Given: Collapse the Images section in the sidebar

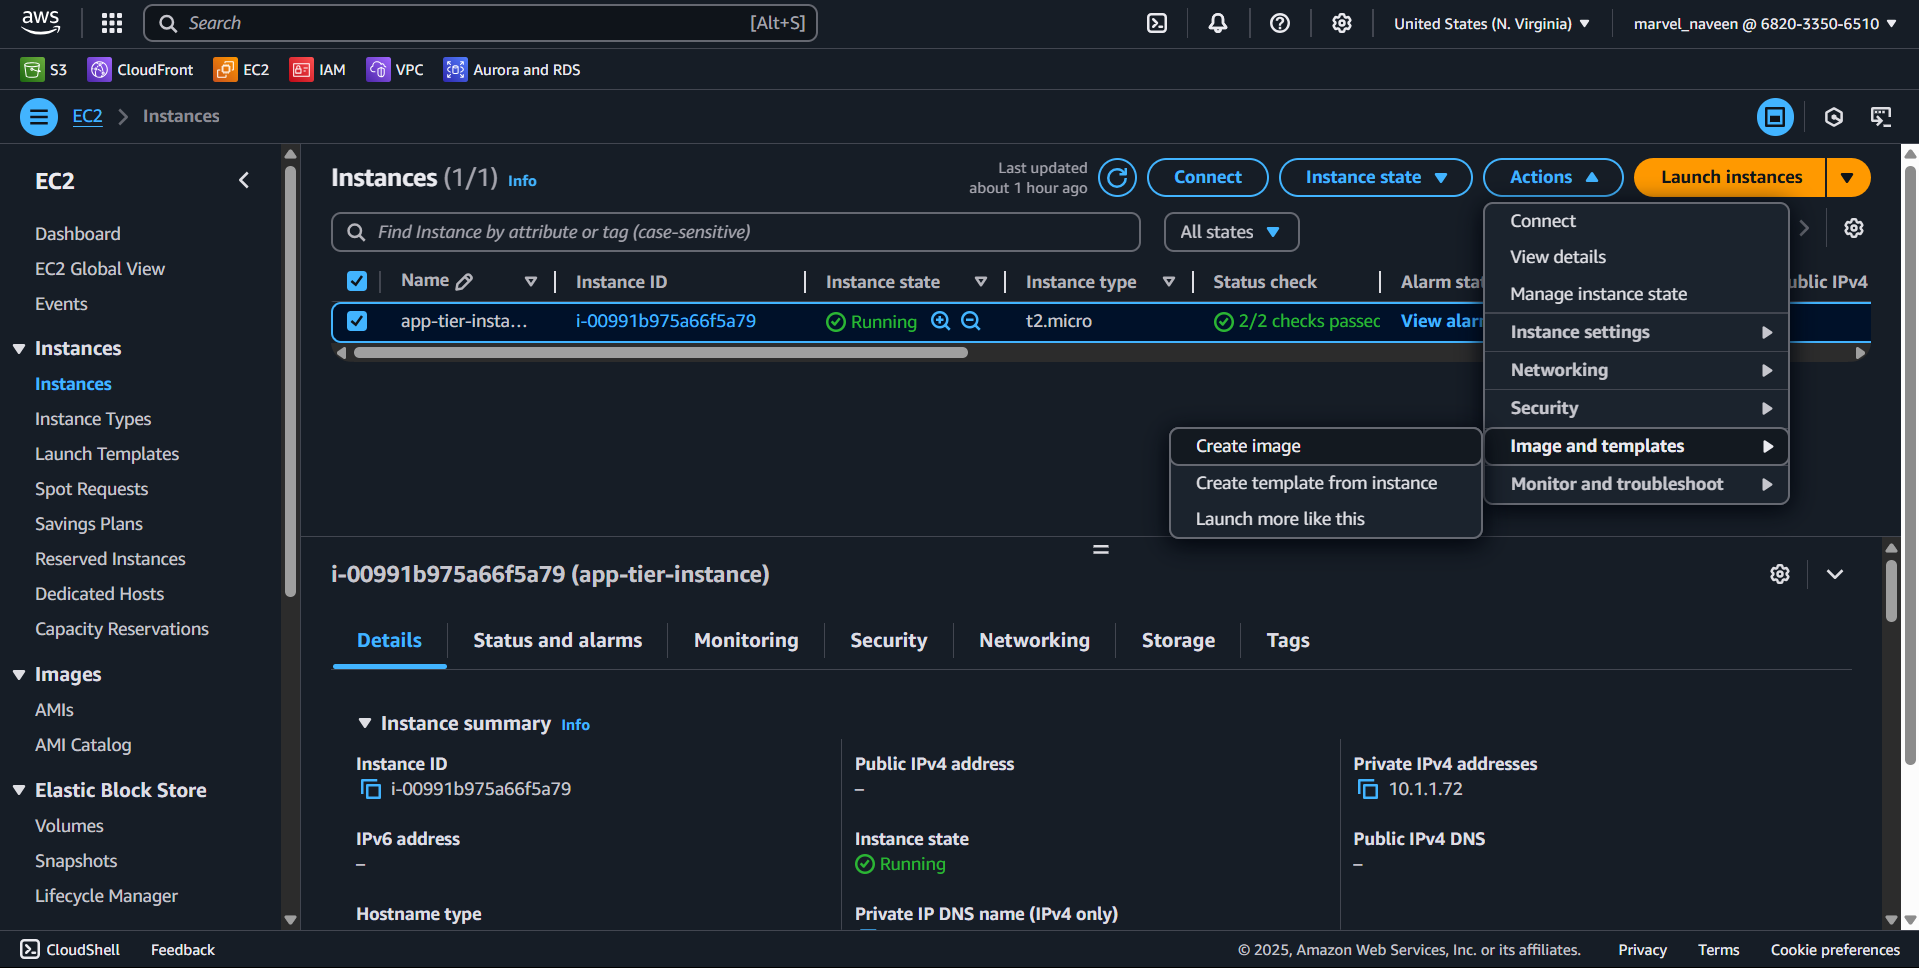Looking at the screenshot, I should click(19, 675).
